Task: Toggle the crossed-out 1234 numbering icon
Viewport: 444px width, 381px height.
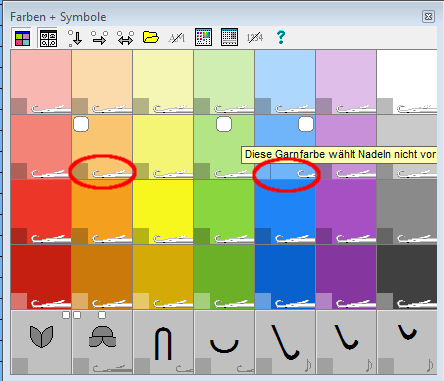Action: [x=255, y=37]
